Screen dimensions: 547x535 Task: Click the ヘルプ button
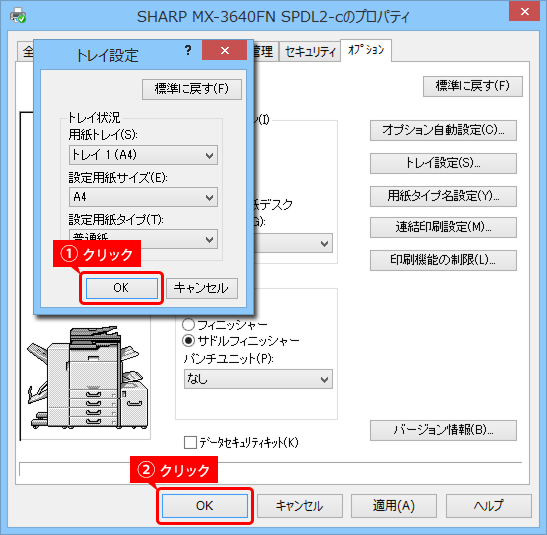click(x=488, y=506)
